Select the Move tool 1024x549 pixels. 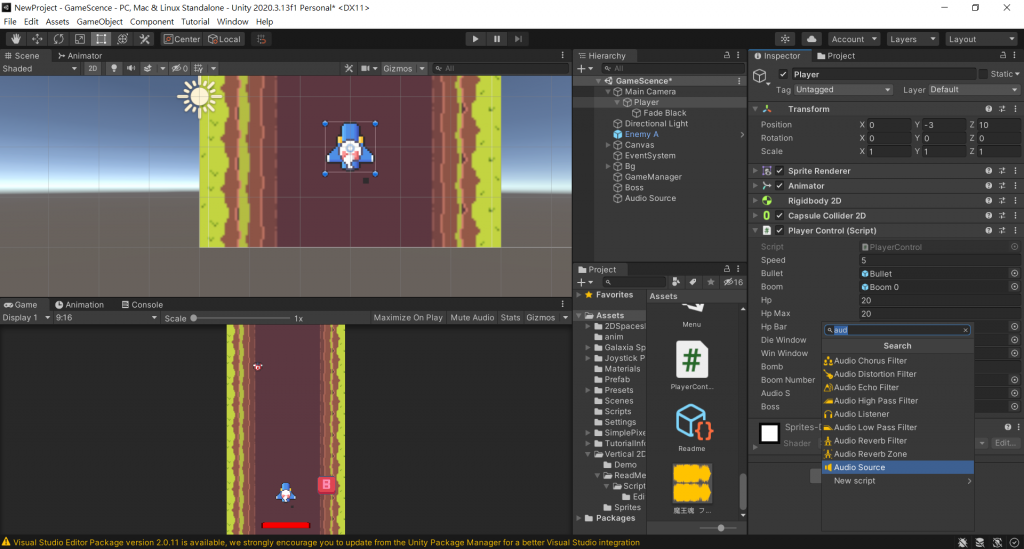point(37,39)
